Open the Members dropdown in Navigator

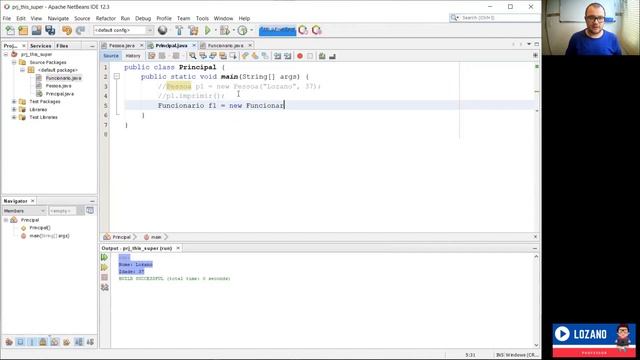24,211
